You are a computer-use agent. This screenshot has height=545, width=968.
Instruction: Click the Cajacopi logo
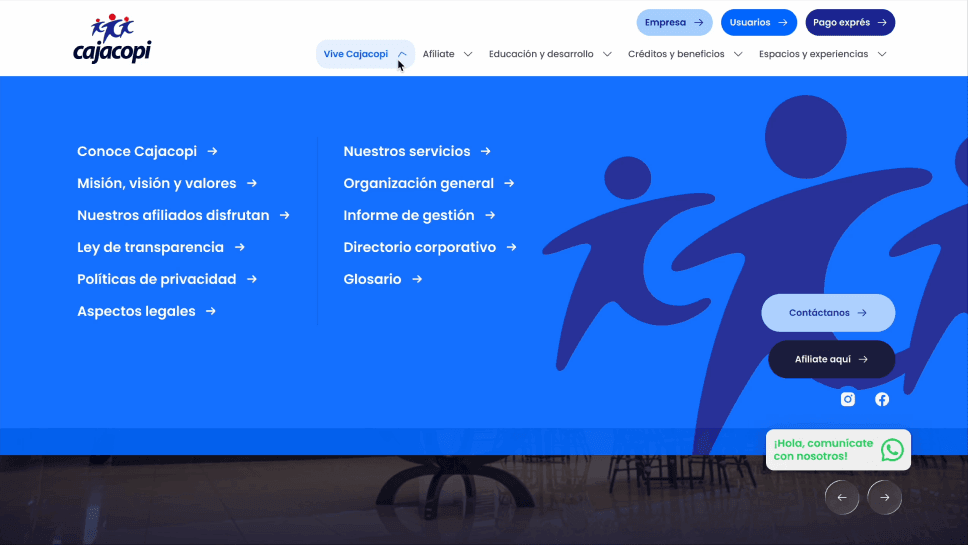[x=112, y=38]
